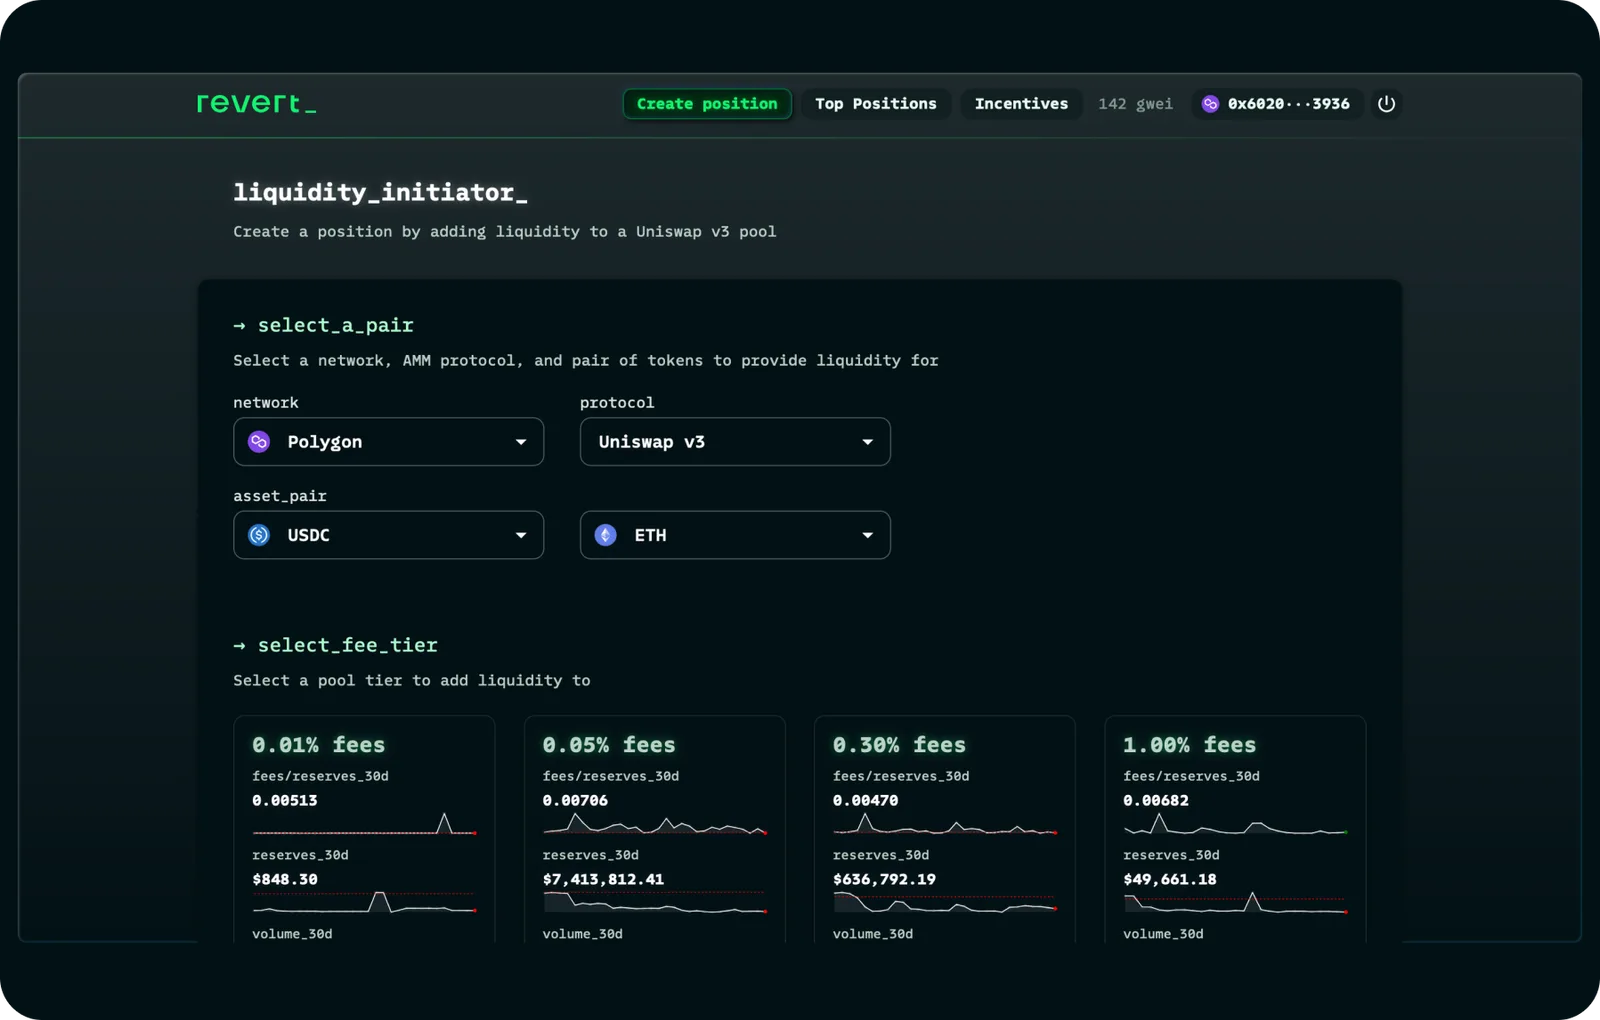Open Top Positions page
The height and width of the screenshot is (1020, 1600).
point(876,104)
